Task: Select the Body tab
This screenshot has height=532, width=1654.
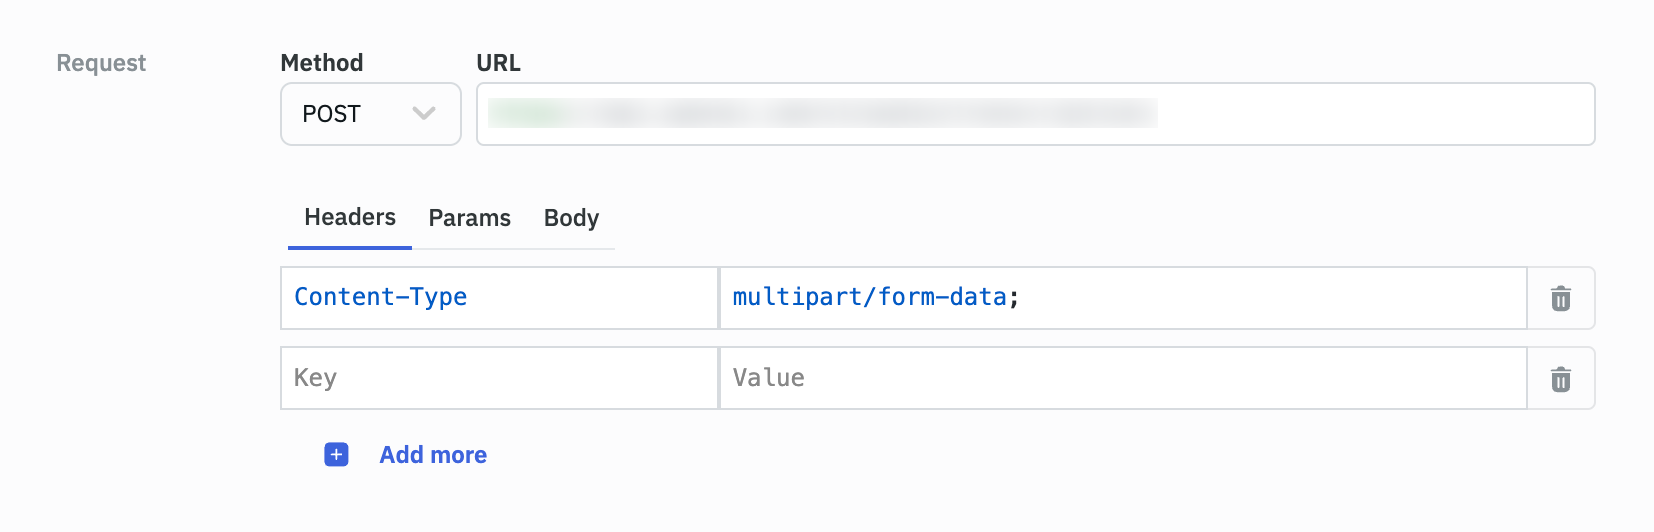Action: tap(571, 218)
